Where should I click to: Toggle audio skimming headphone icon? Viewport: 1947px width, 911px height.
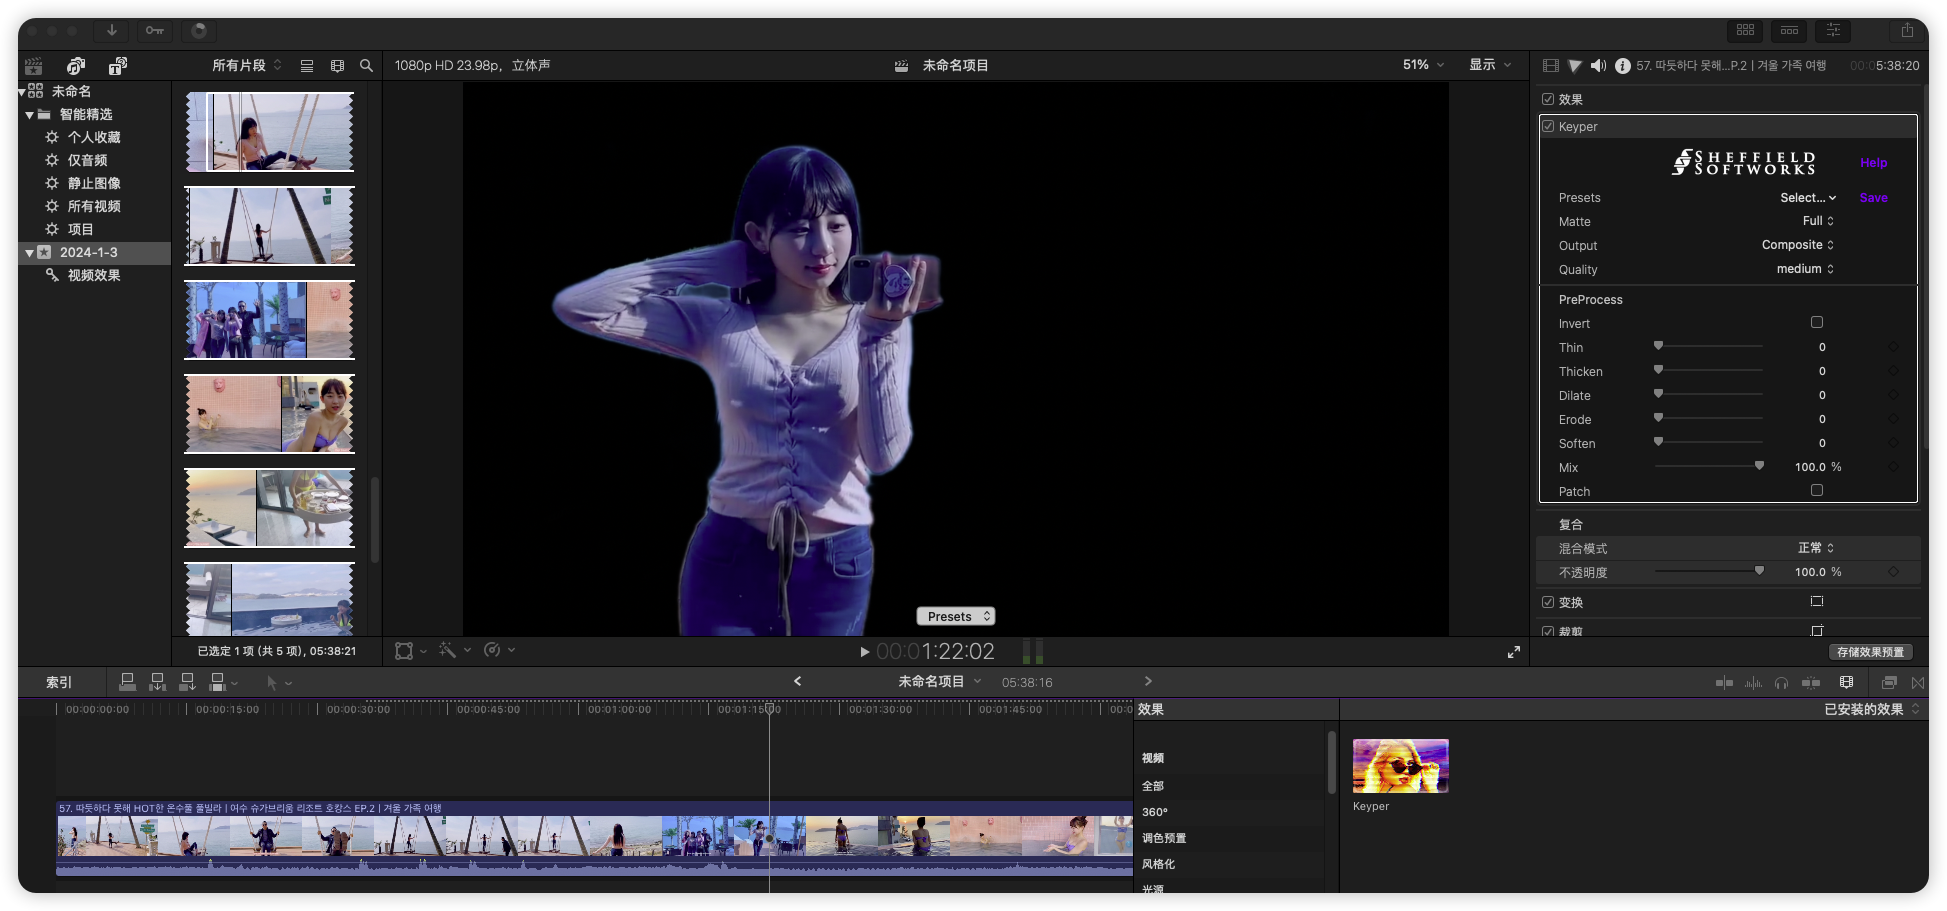point(1781,683)
